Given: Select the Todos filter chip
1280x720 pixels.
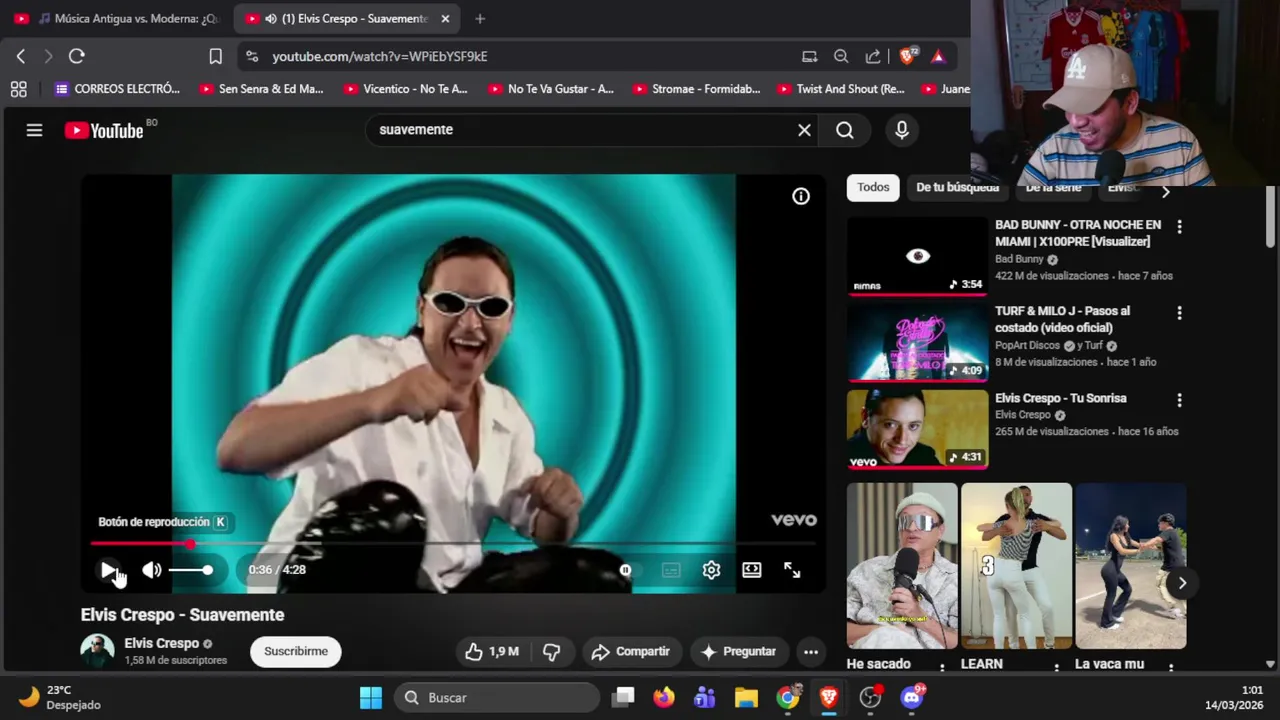Looking at the screenshot, I should pos(873,187).
